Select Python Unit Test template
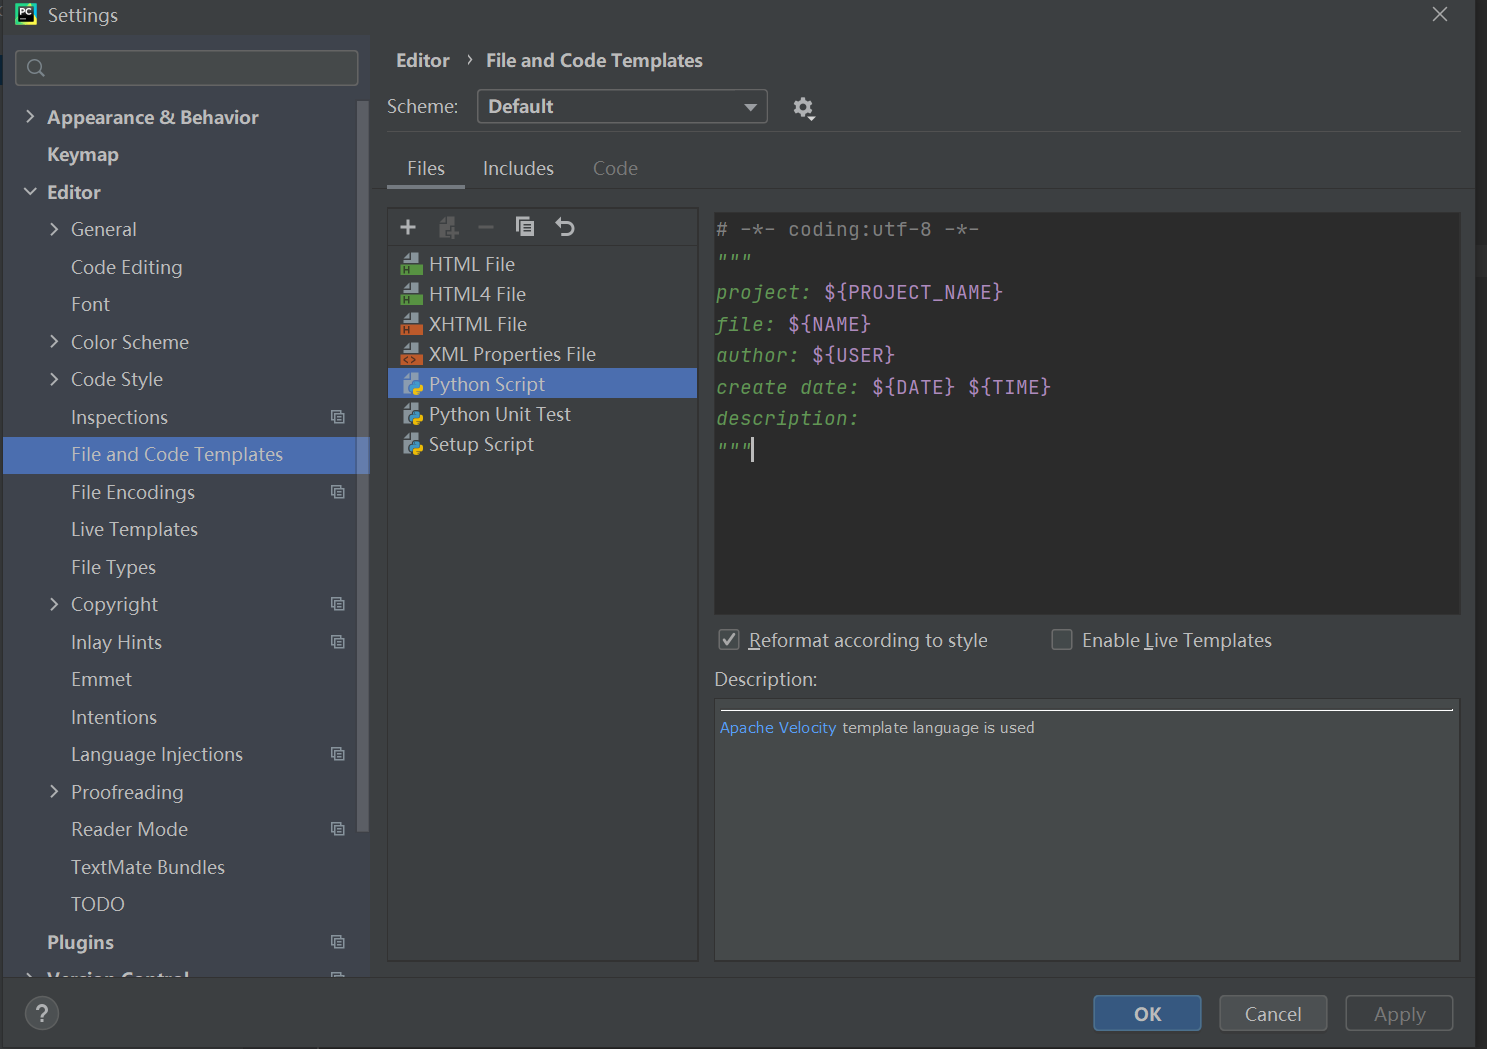Screen dimensions: 1487x1049 tap(542, 414)
